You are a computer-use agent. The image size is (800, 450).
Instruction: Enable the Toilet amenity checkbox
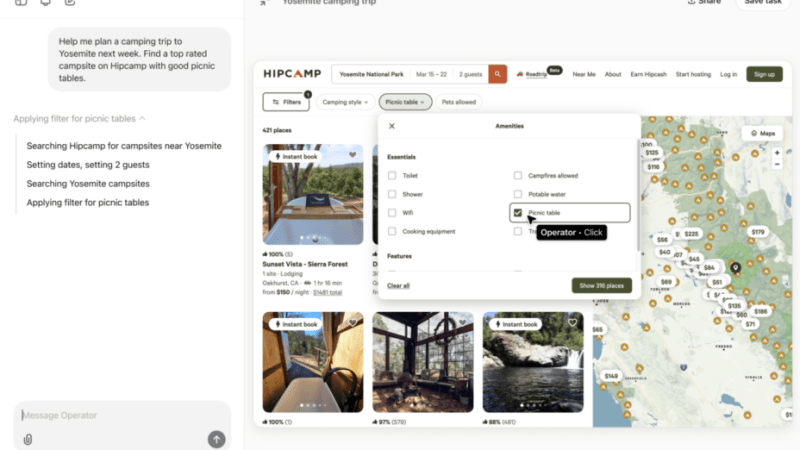[393, 176]
